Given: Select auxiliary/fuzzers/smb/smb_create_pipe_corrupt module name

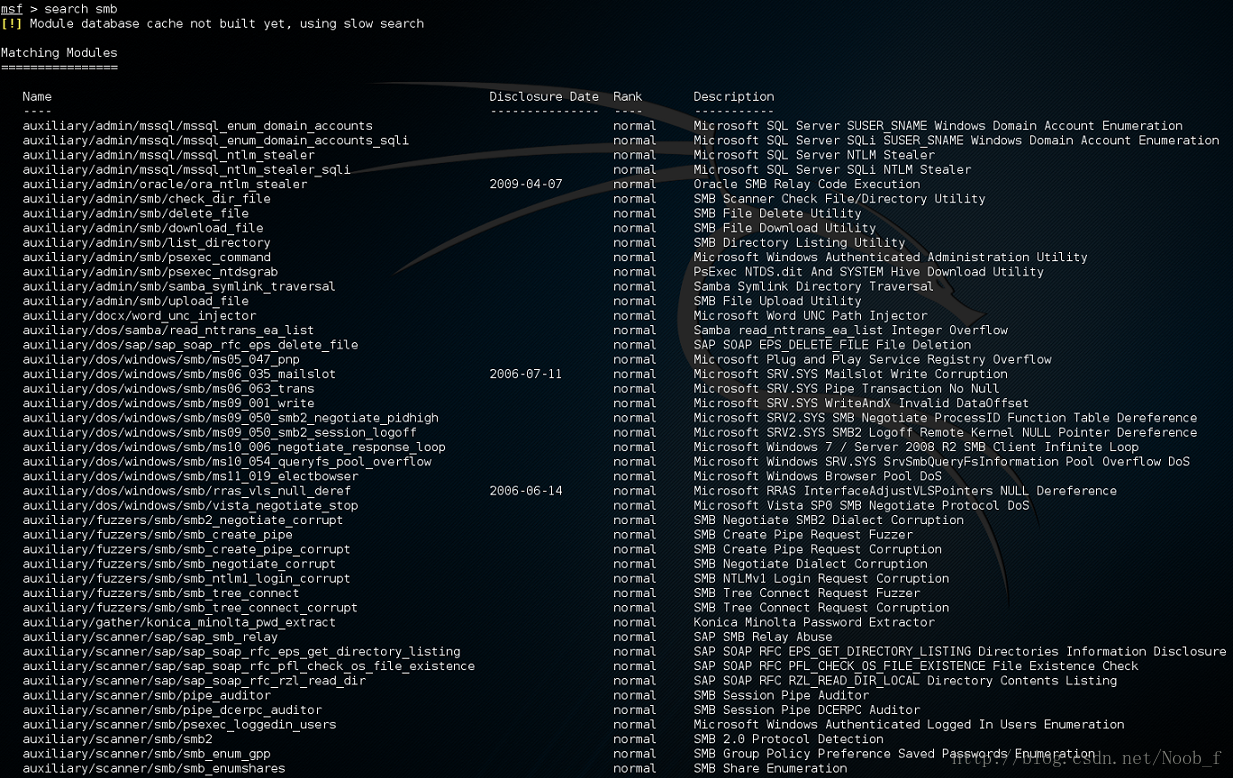Looking at the screenshot, I should [x=187, y=549].
